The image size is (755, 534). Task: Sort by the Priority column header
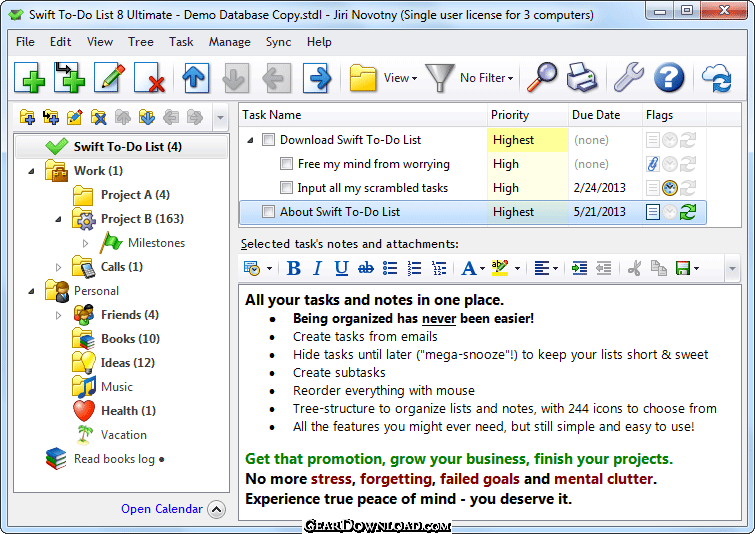tap(527, 115)
